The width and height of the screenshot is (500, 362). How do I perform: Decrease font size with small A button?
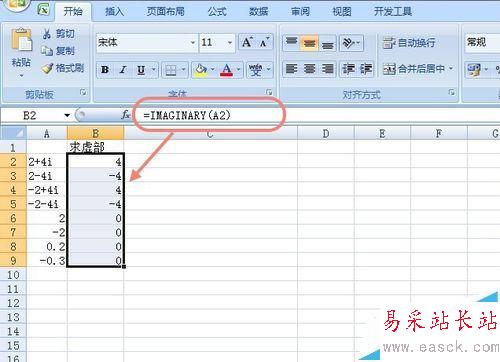coord(264,42)
